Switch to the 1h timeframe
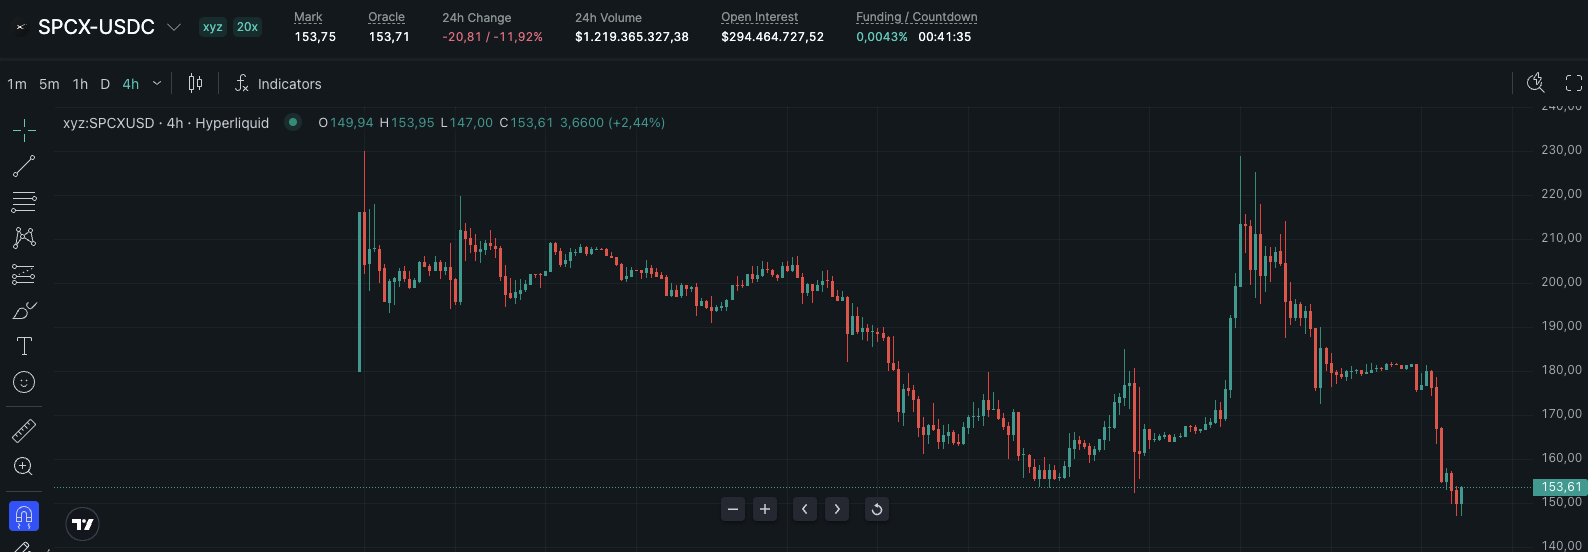 click(80, 84)
